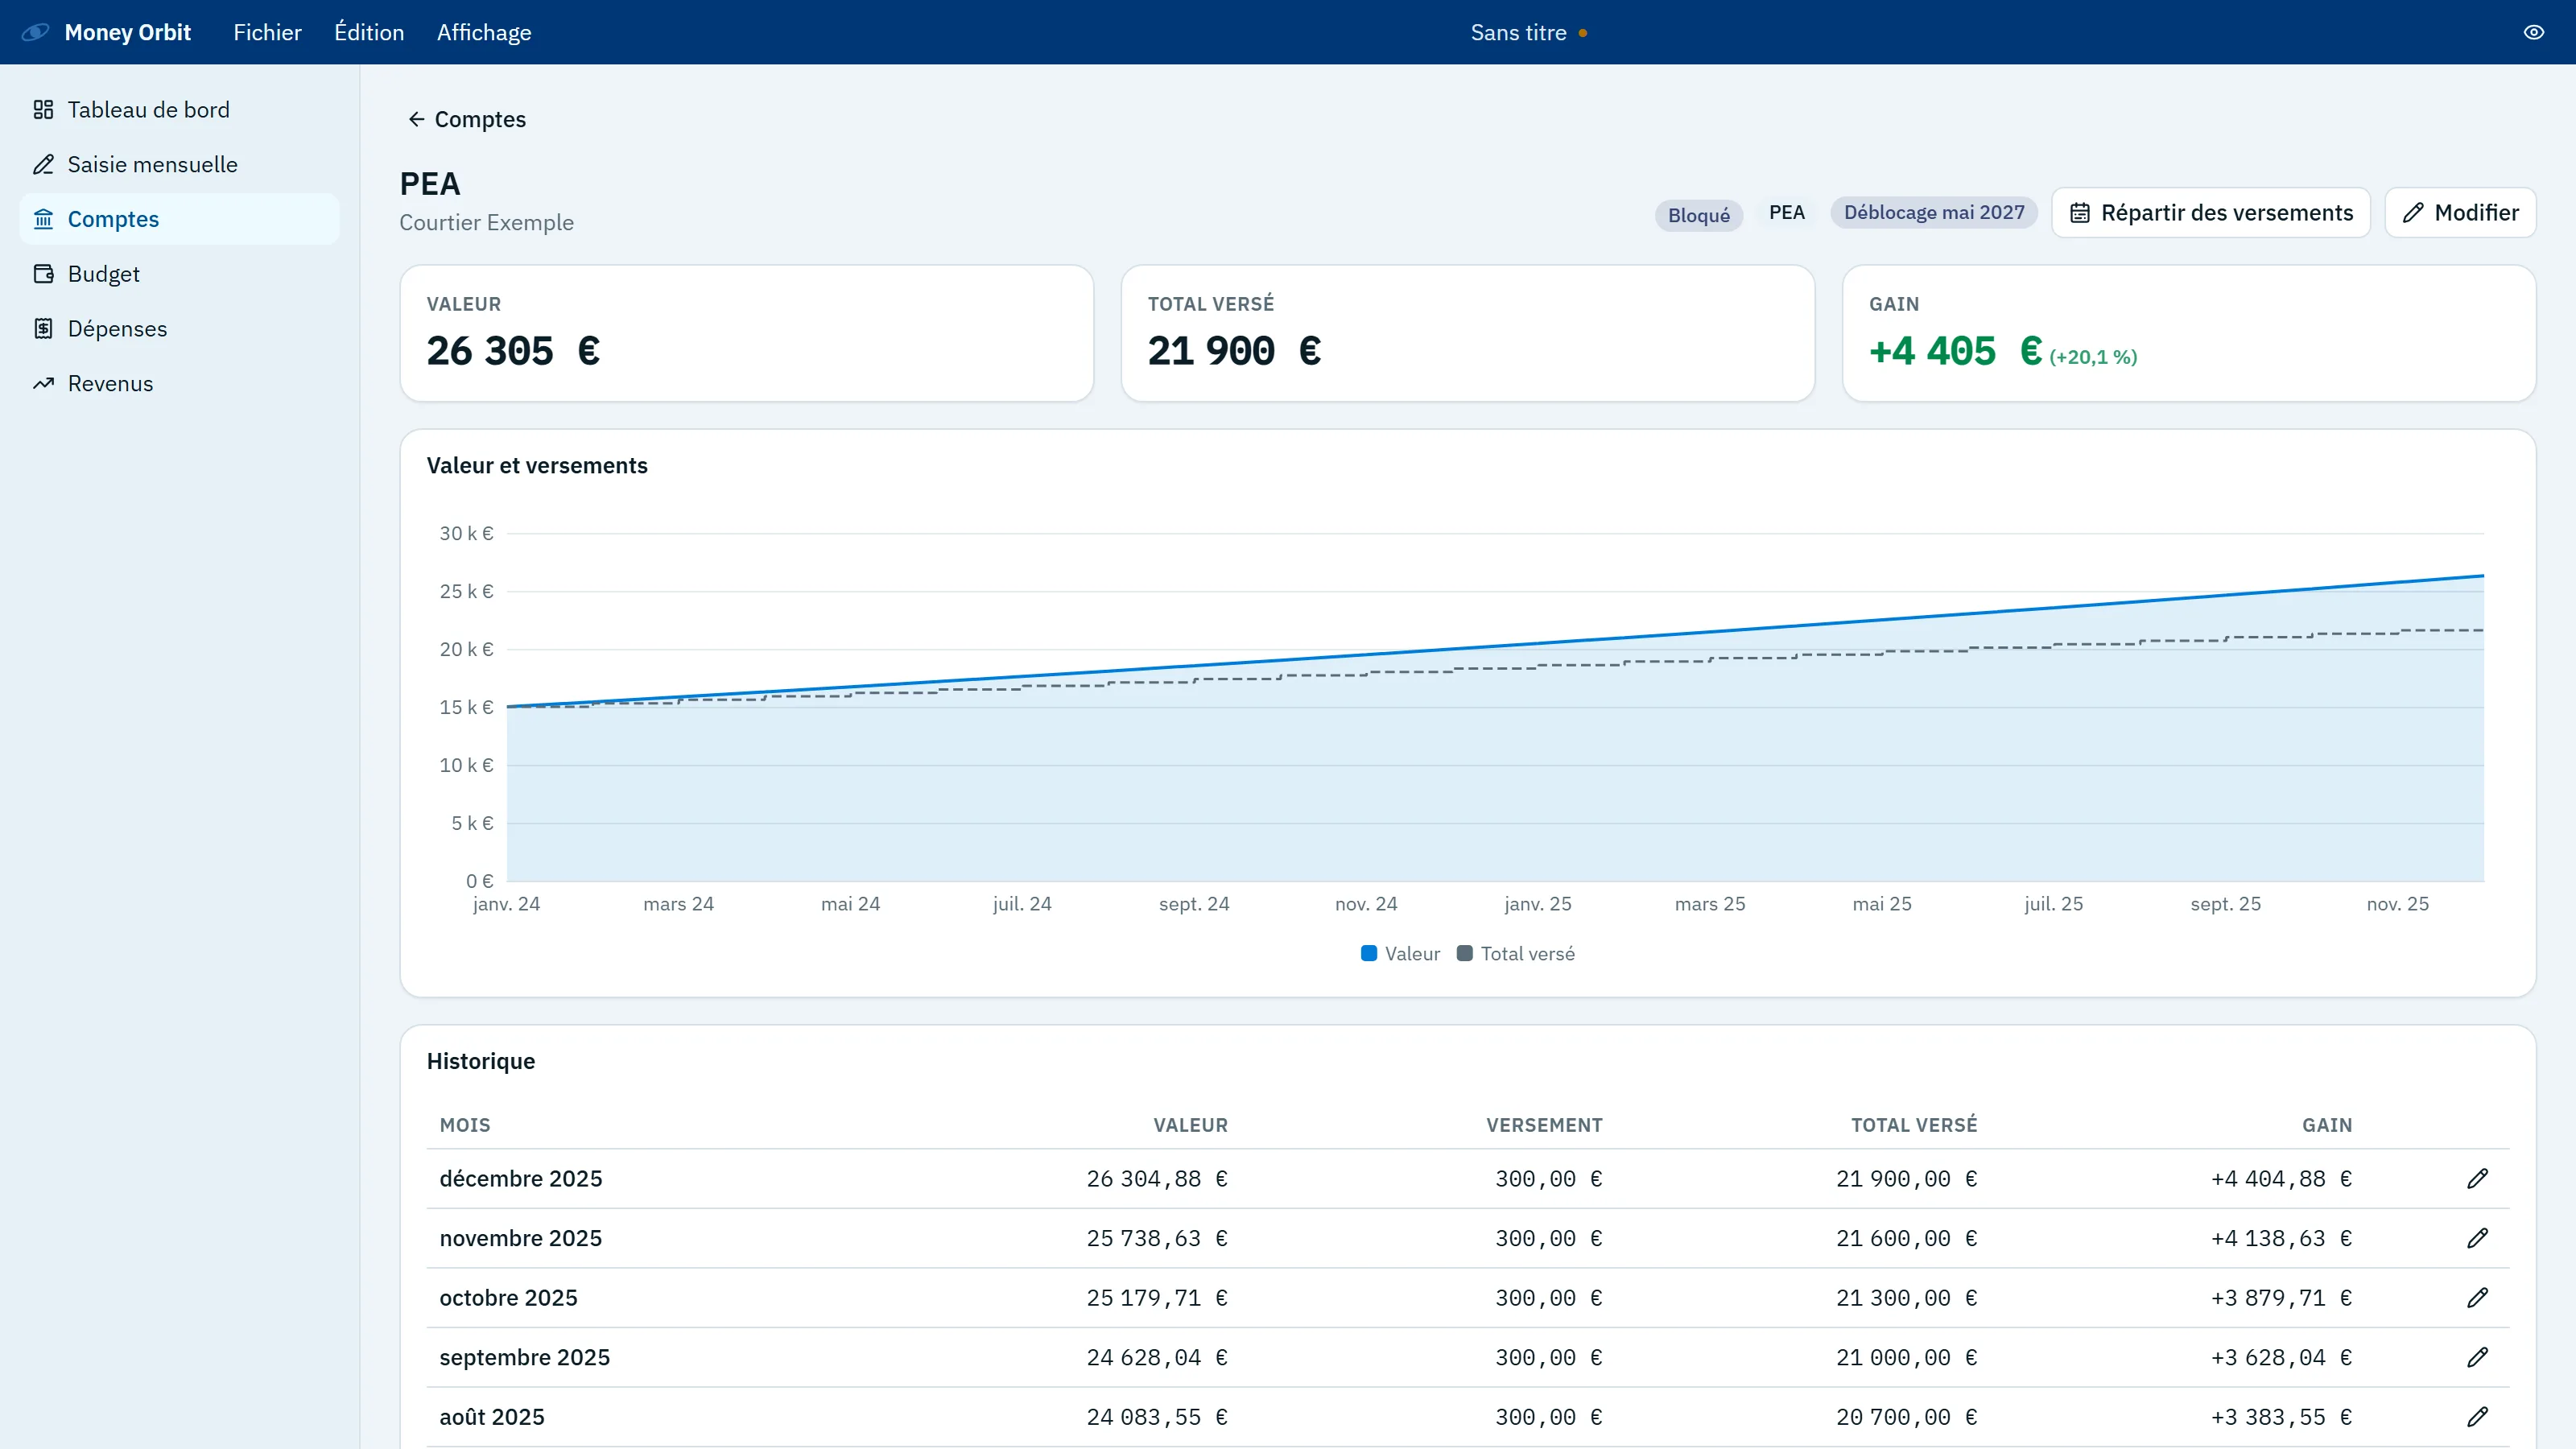Click the Modifier button
The image size is (2576, 1449).
pyautogui.click(x=2460, y=212)
